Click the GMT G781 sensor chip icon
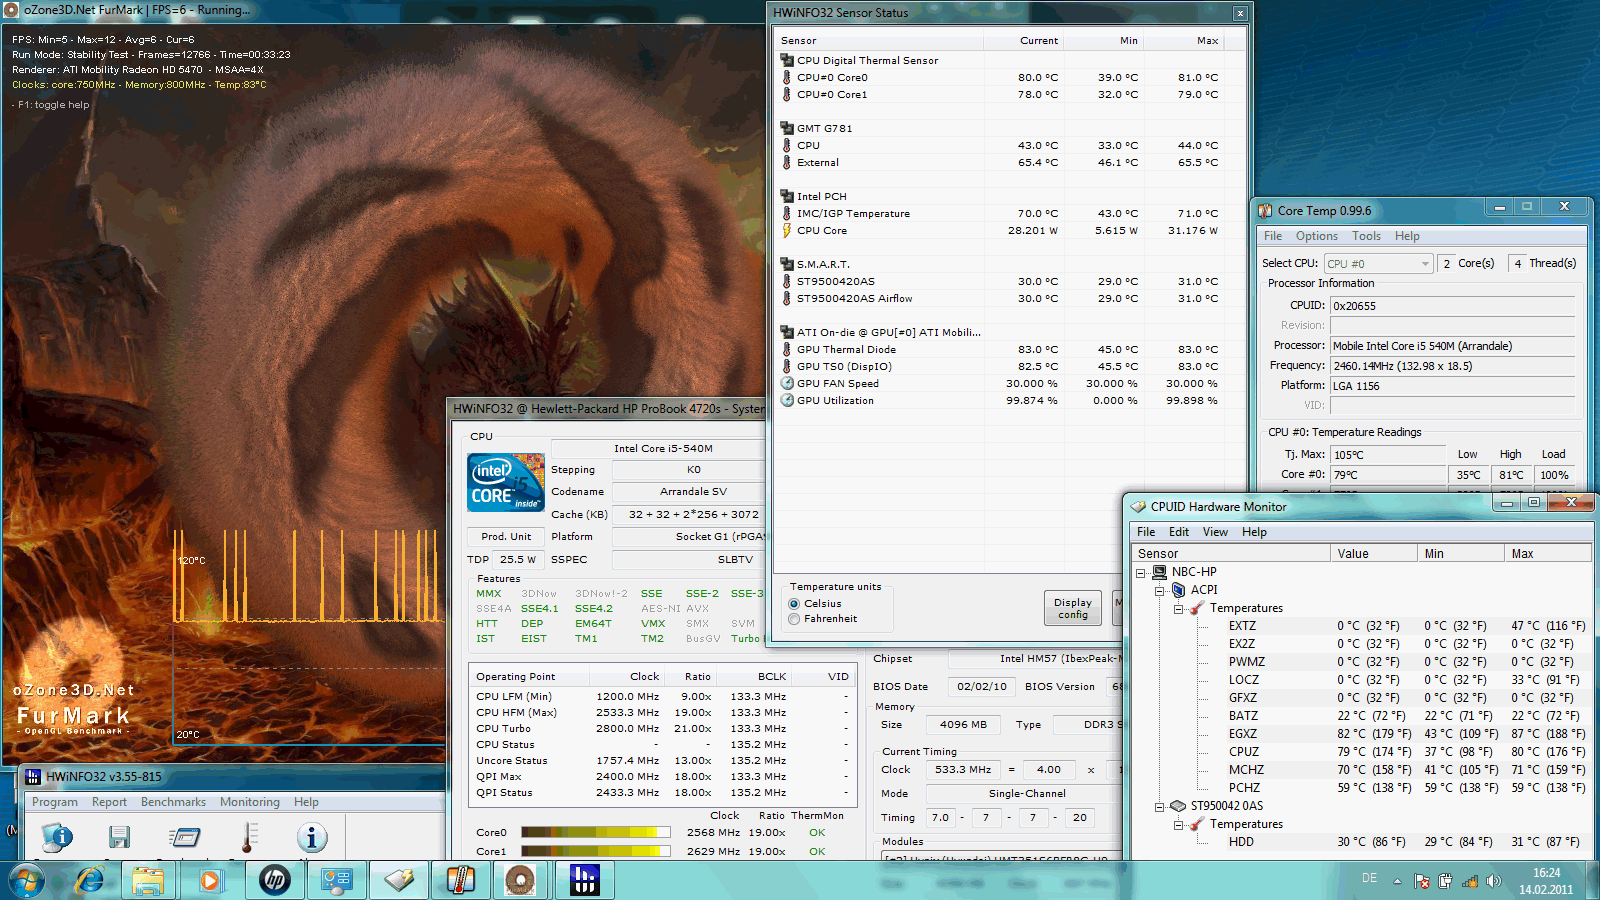 click(787, 128)
